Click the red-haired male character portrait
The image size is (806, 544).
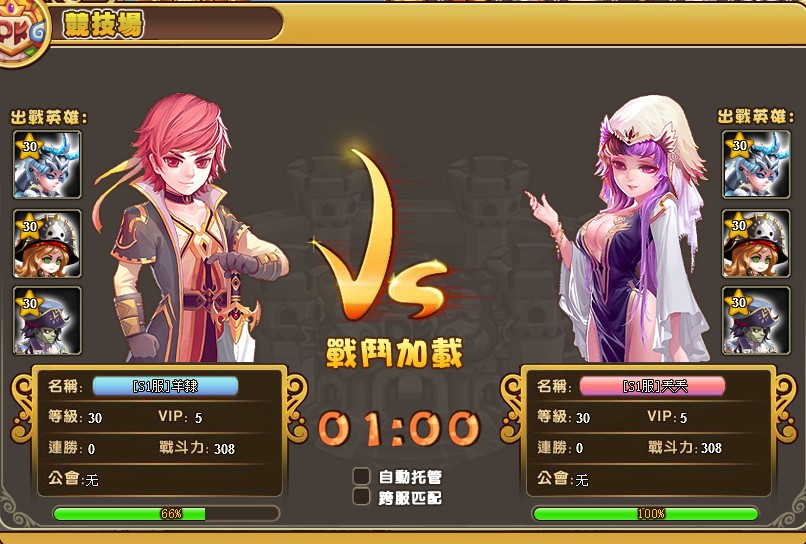click(x=190, y=228)
